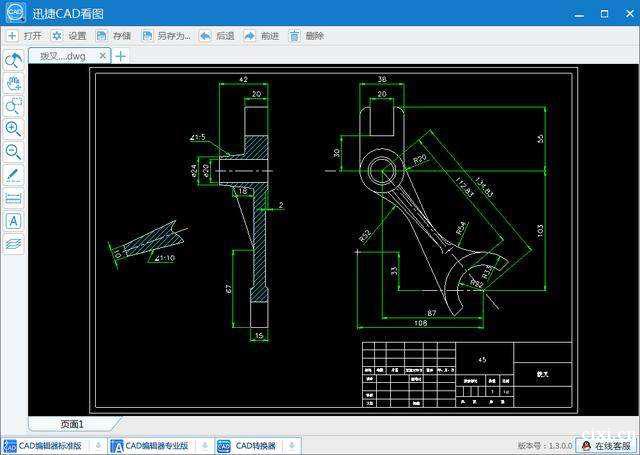Add a new tab with plus button
Viewport: 640px width, 455px height.
tap(121, 56)
